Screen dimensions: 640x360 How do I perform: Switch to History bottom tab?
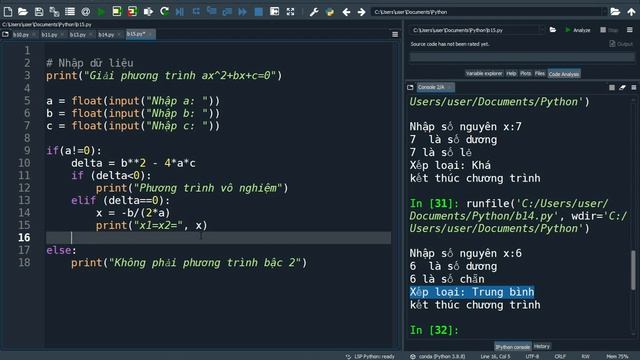pos(542,346)
